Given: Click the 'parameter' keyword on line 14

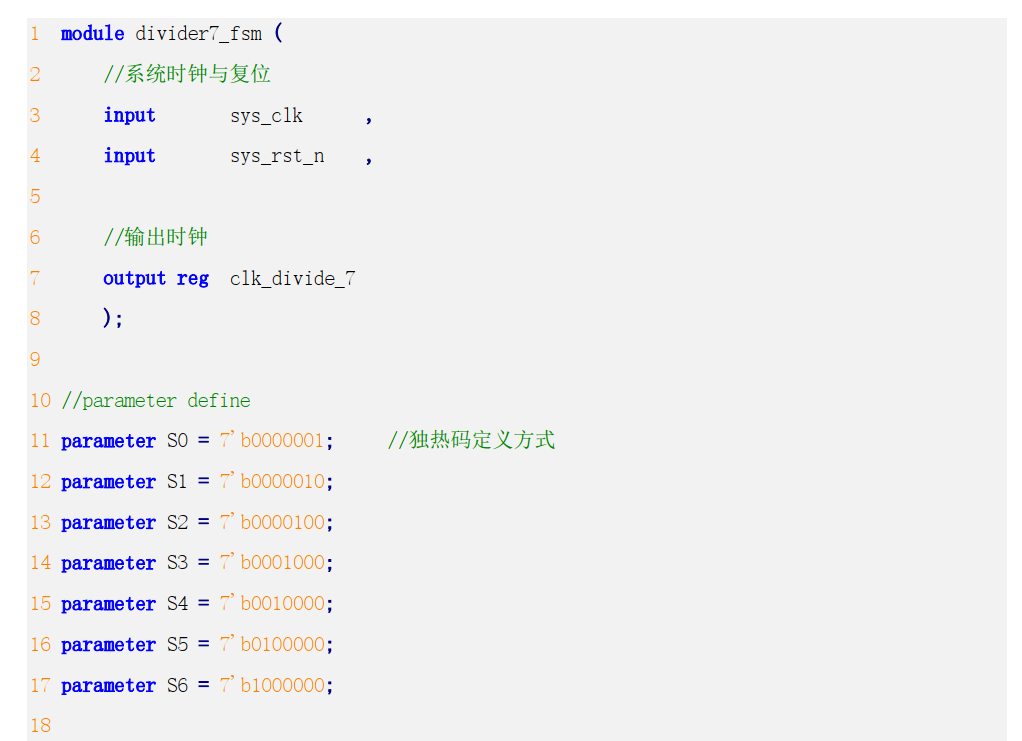Looking at the screenshot, I should pos(108,564).
